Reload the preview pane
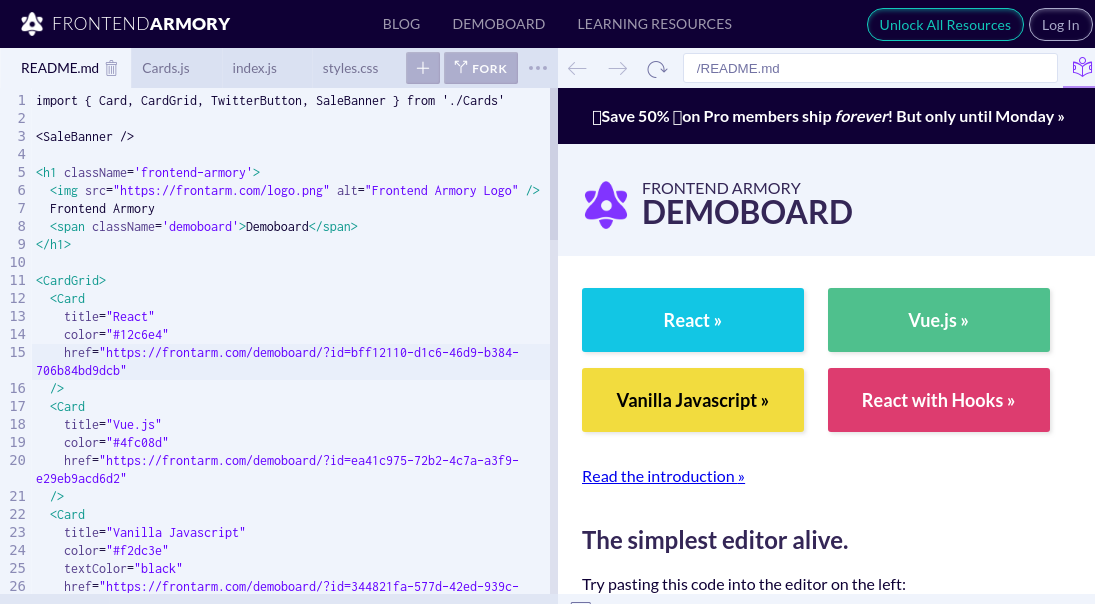The width and height of the screenshot is (1095, 604). pos(657,68)
